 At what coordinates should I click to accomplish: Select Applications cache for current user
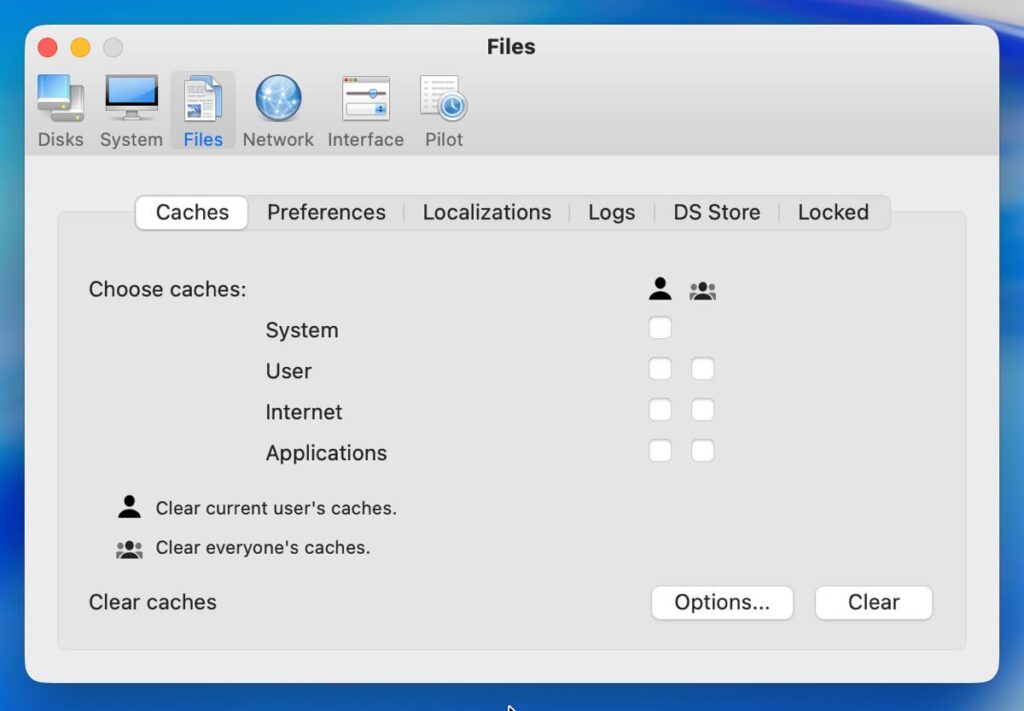tap(660, 451)
